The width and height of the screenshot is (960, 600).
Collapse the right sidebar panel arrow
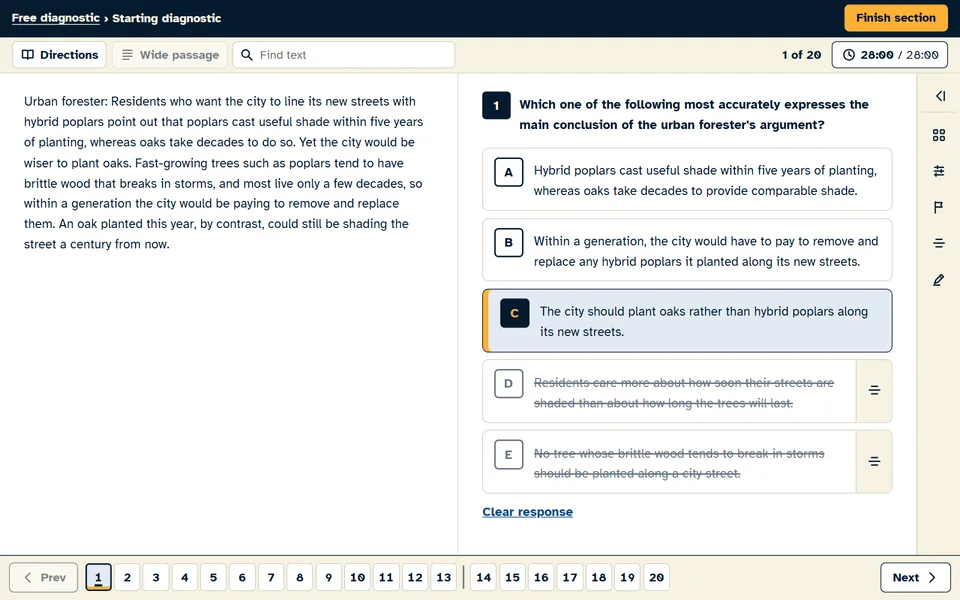(x=940, y=96)
